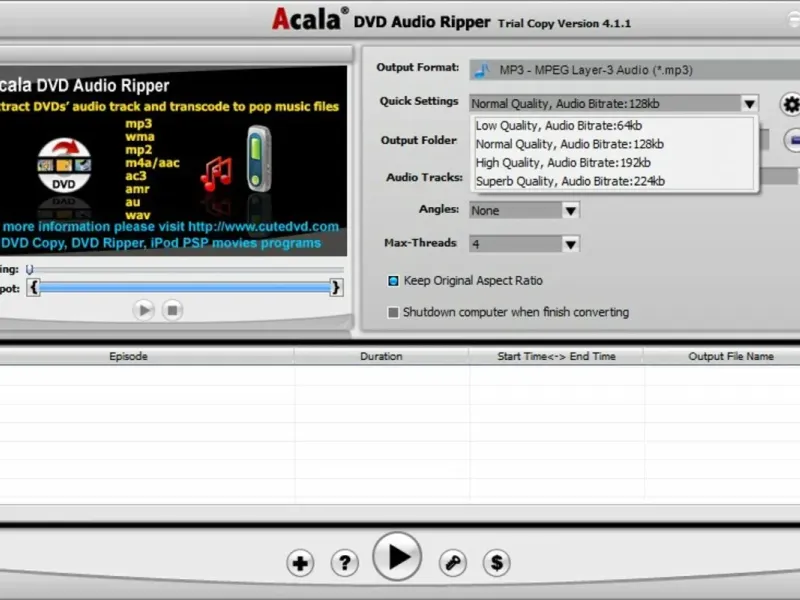Open help with the question mark icon

pos(345,563)
